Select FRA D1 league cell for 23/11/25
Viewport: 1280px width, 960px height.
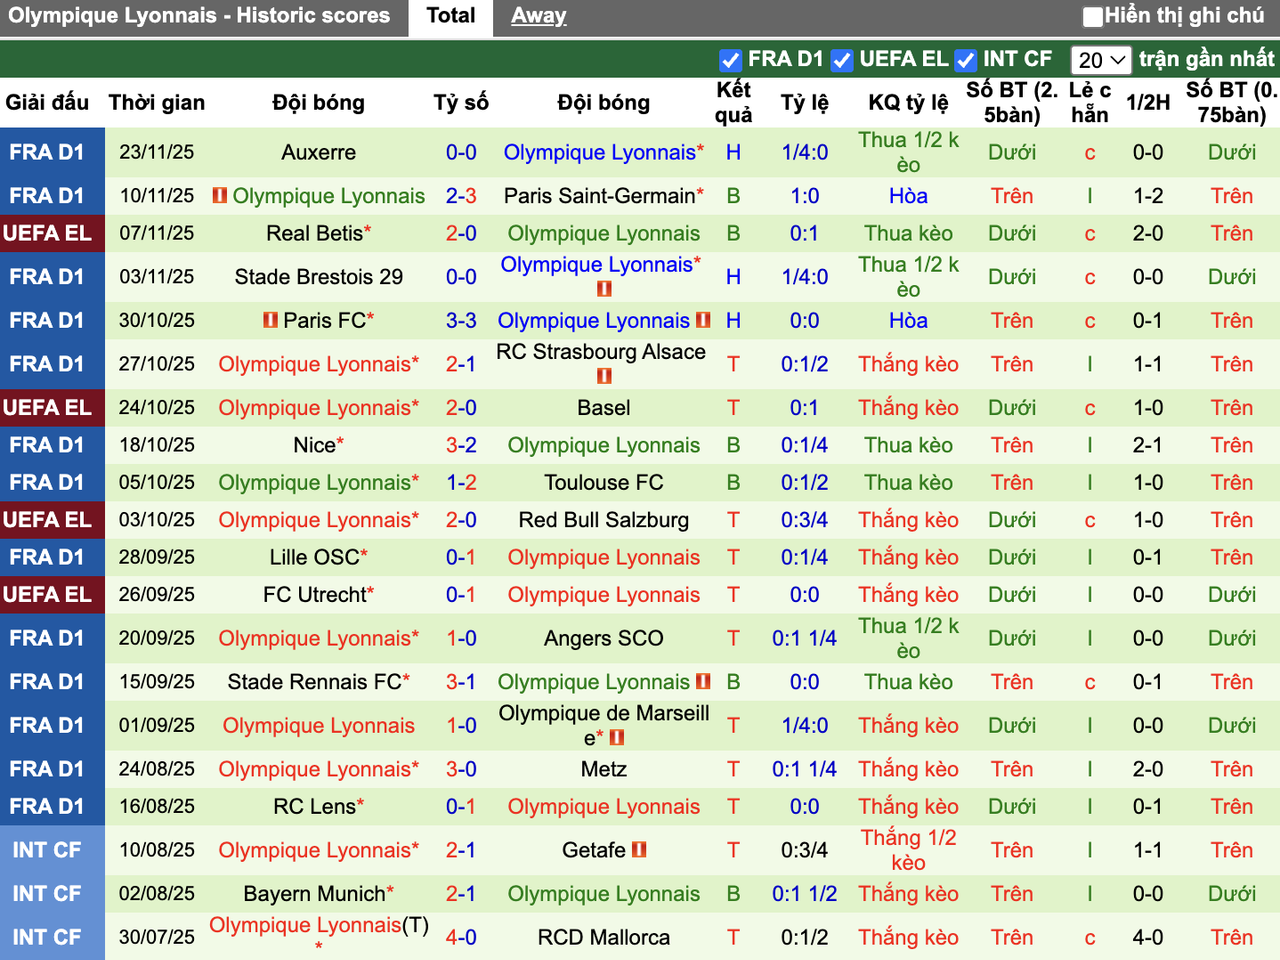[52, 153]
